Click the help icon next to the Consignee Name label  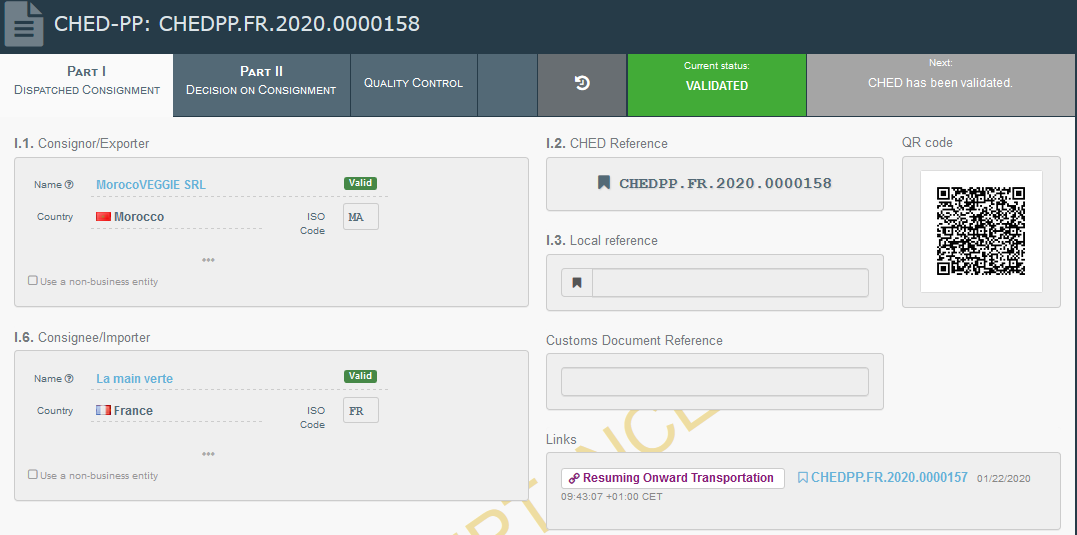coord(69,378)
